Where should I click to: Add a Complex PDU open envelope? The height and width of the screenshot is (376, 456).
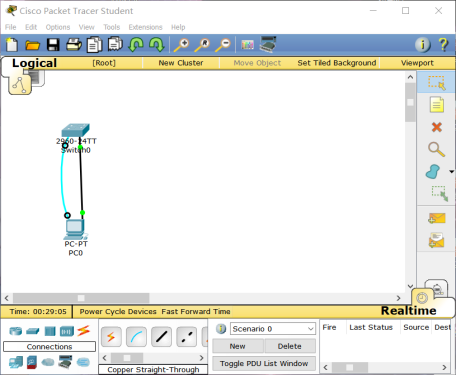436,240
